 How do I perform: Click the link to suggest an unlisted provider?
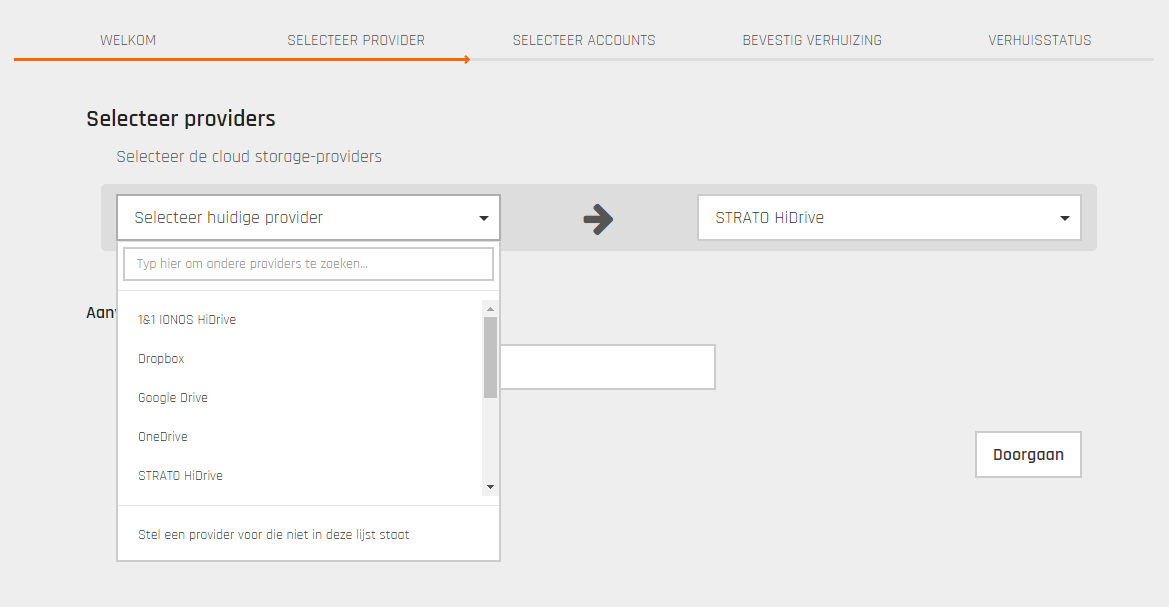click(x=274, y=535)
